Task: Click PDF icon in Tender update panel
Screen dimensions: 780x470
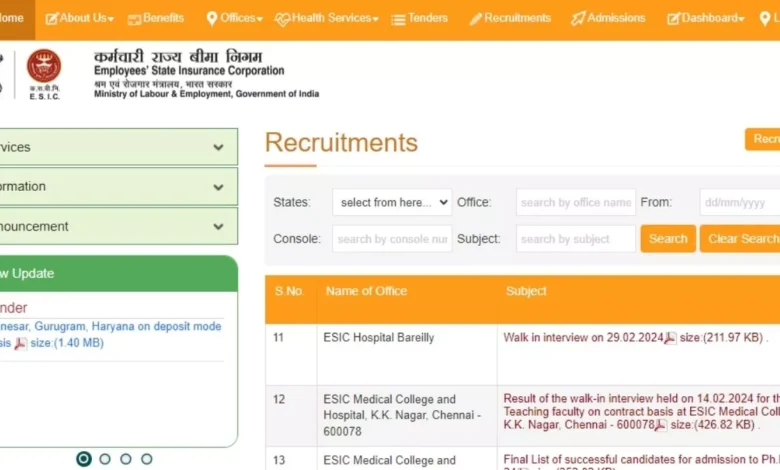Action: [x=21, y=344]
